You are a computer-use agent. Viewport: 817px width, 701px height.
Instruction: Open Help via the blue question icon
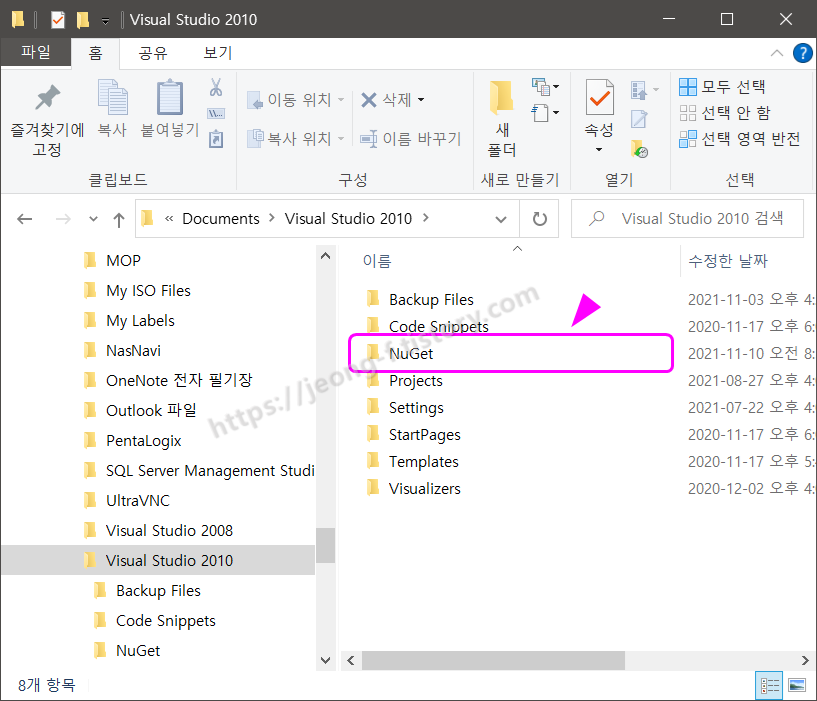point(802,53)
